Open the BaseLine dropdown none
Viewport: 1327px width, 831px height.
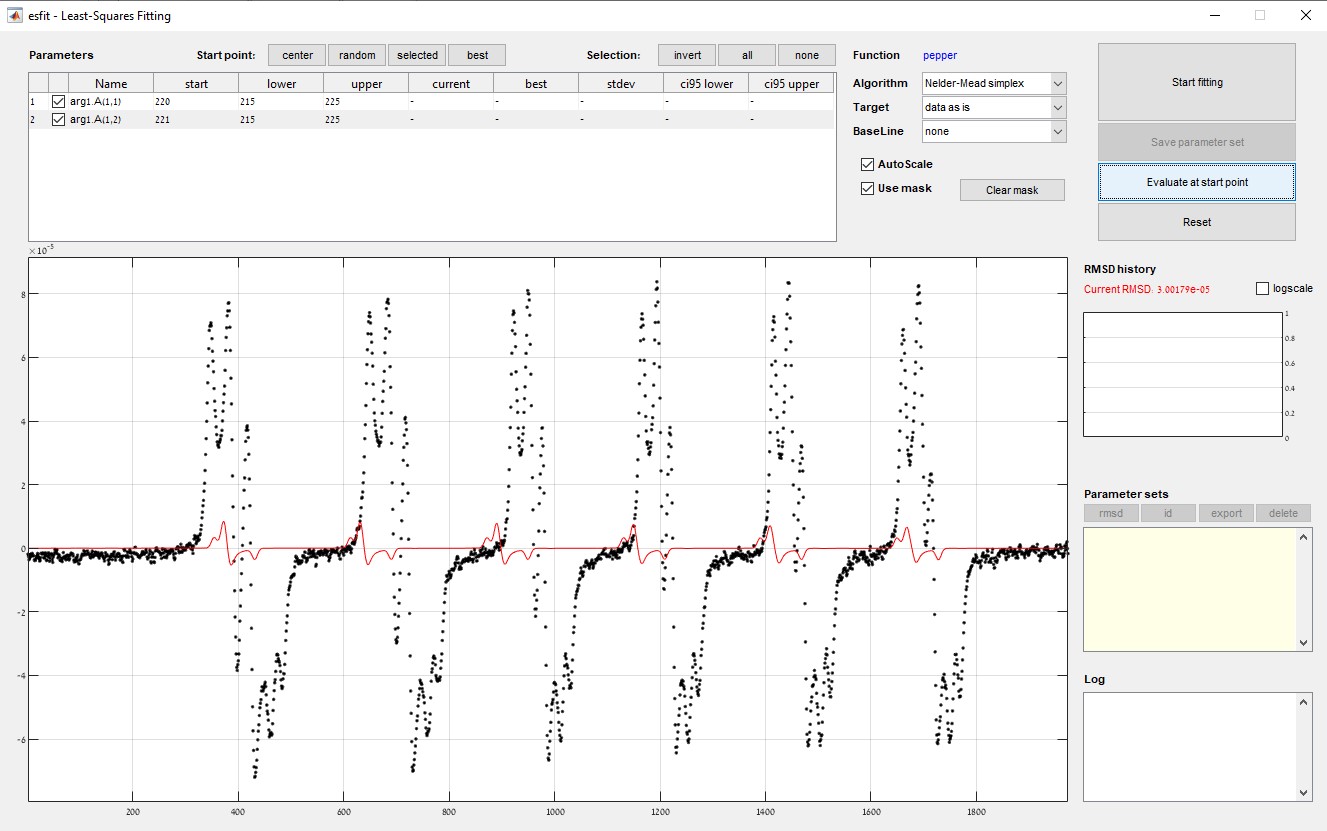pyautogui.click(x=994, y=131)
